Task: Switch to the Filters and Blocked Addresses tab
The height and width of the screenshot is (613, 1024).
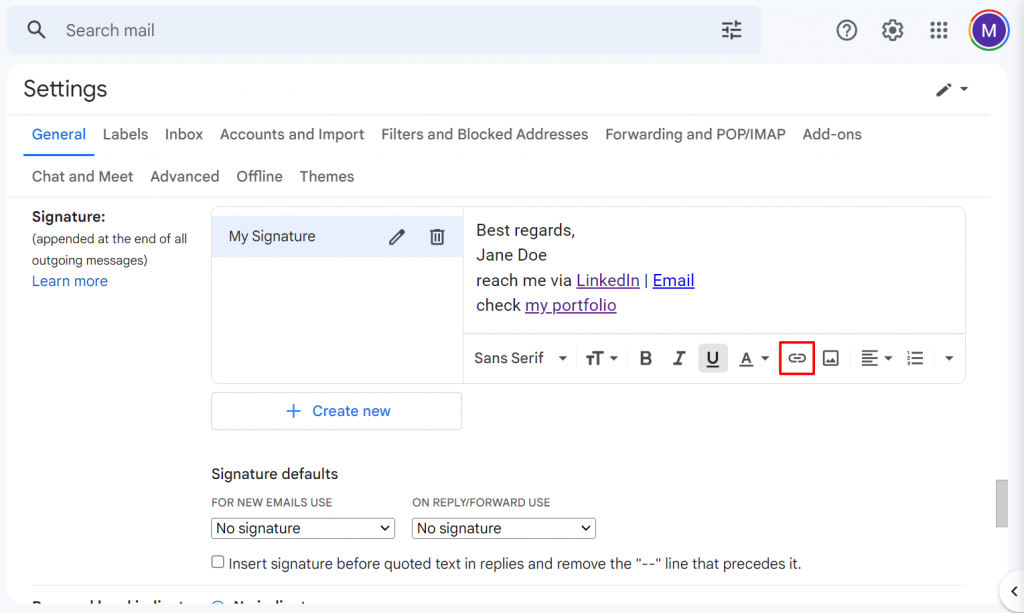Action: point(484,134)
